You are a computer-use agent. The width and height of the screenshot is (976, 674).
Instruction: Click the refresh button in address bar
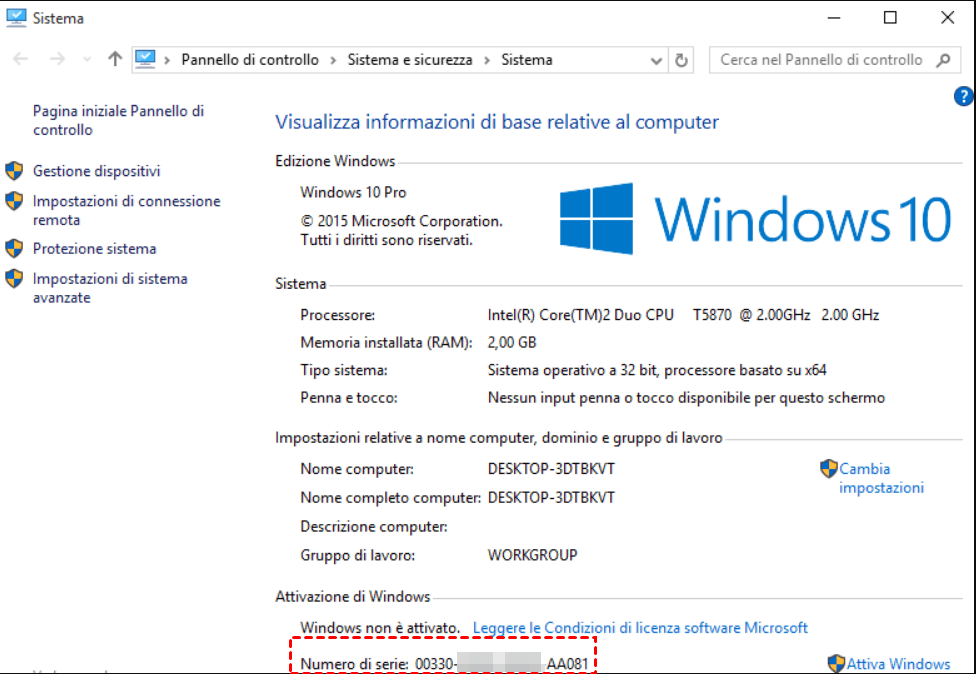(682, 60)
